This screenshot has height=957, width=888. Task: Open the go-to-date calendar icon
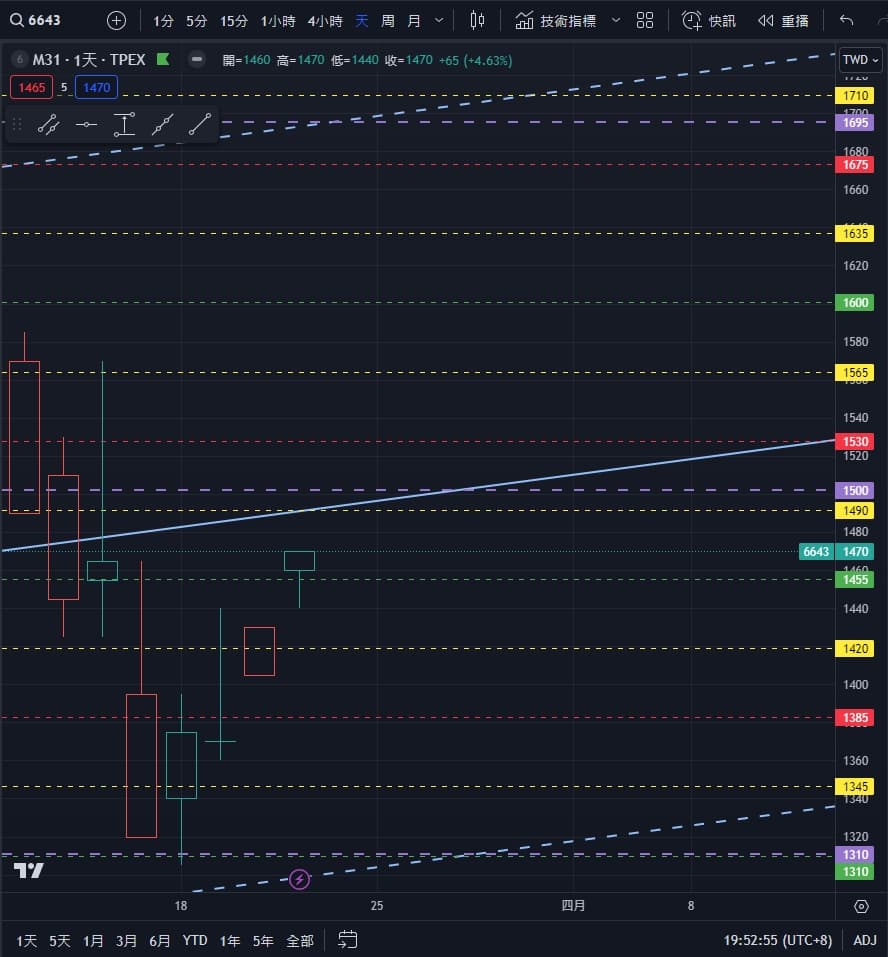coord(348,940)
